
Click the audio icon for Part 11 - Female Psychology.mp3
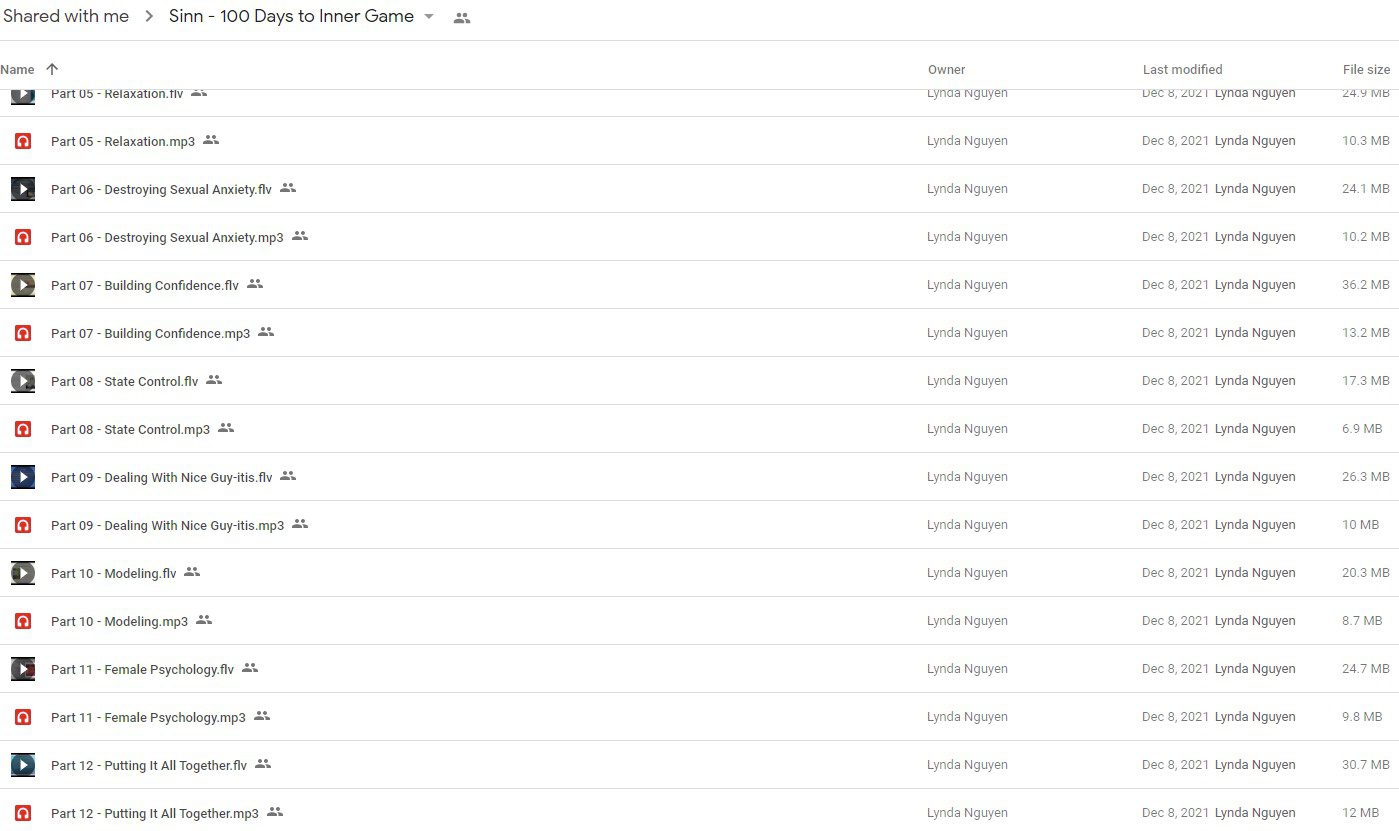tap(23, 717)
